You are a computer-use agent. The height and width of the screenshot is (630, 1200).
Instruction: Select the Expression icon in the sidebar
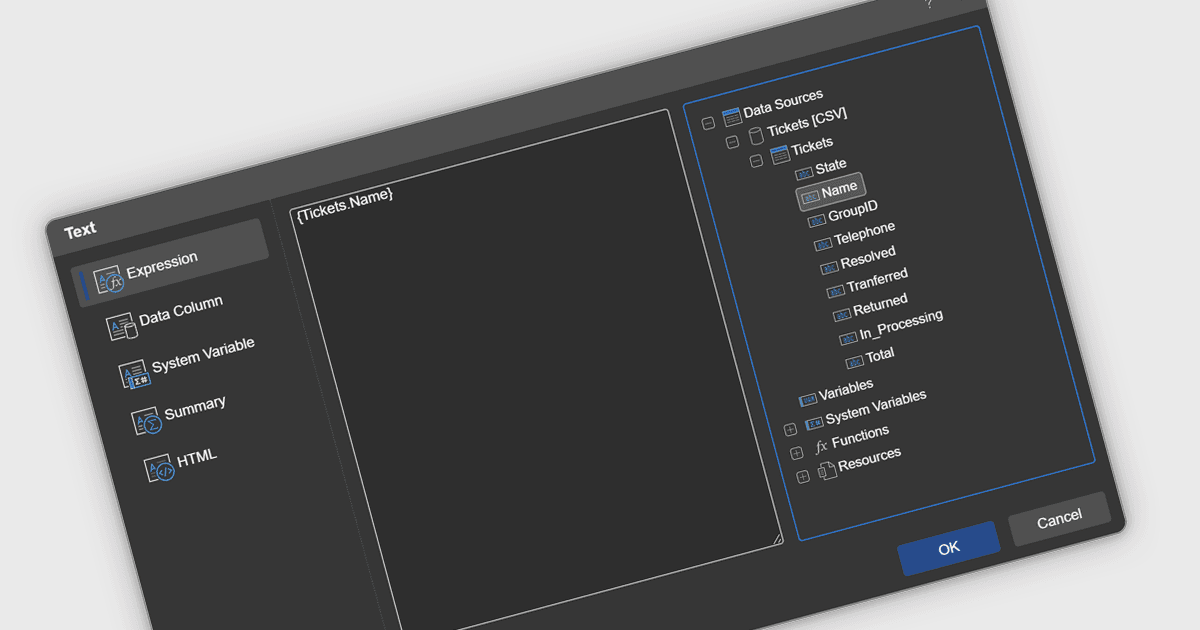point(108,281)
